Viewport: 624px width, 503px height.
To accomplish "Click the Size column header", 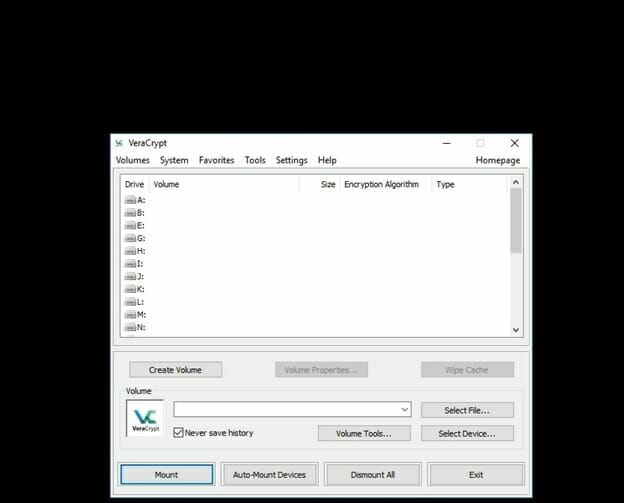I will pos(319,184).
